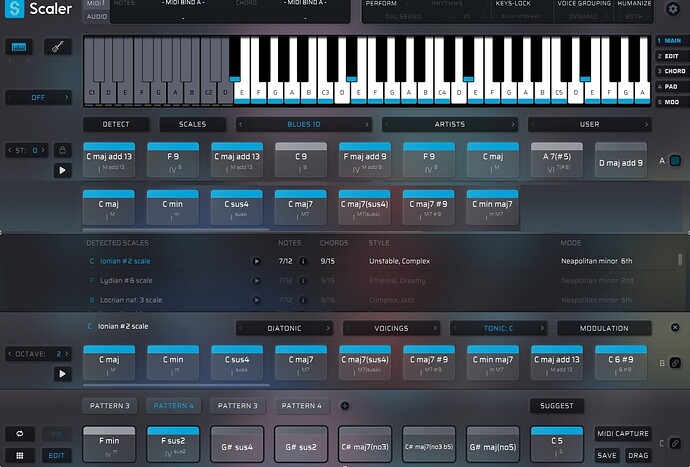Toggle the PERFORM mode
The image size is (690, 467).
click(x=381, y=4)
